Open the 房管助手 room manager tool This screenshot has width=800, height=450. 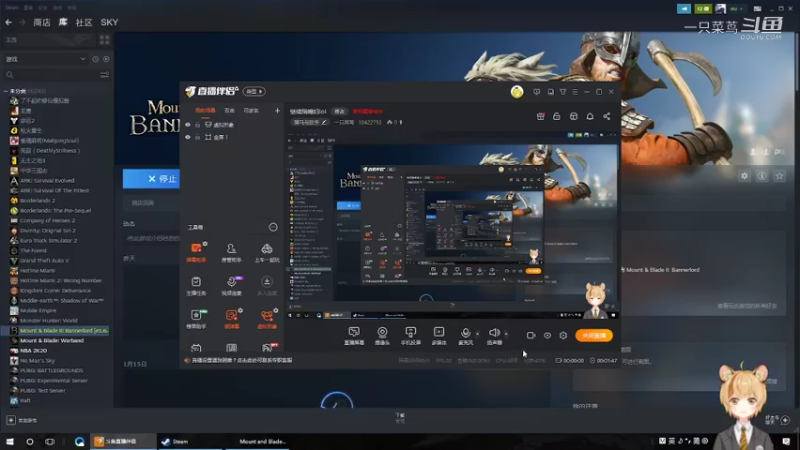(x=231, y=252)
